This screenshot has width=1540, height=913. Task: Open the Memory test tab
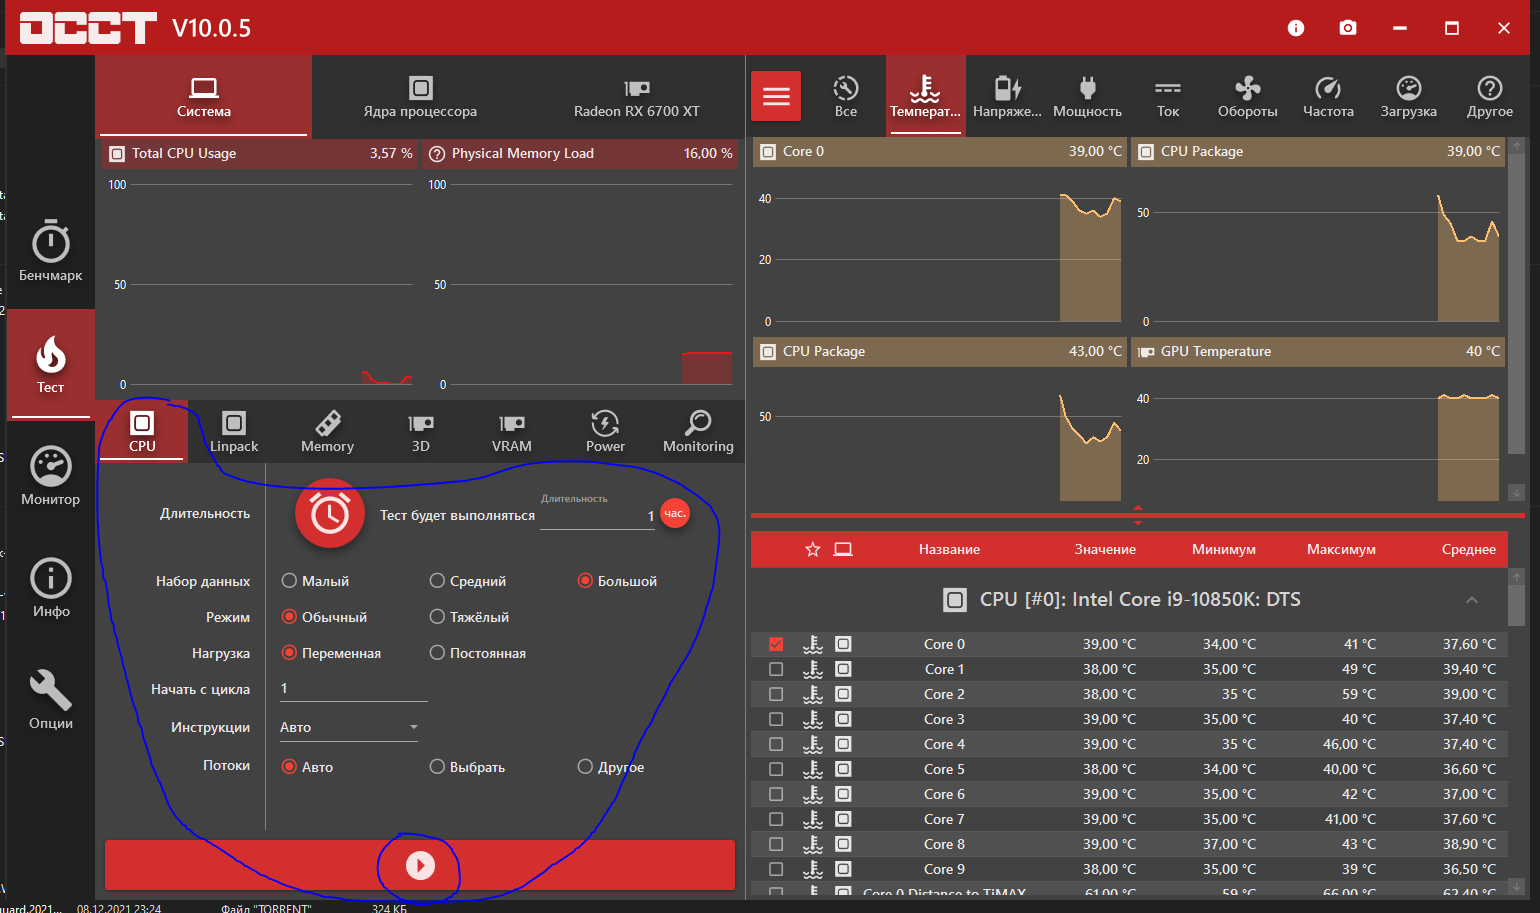(x=328, y=431)
